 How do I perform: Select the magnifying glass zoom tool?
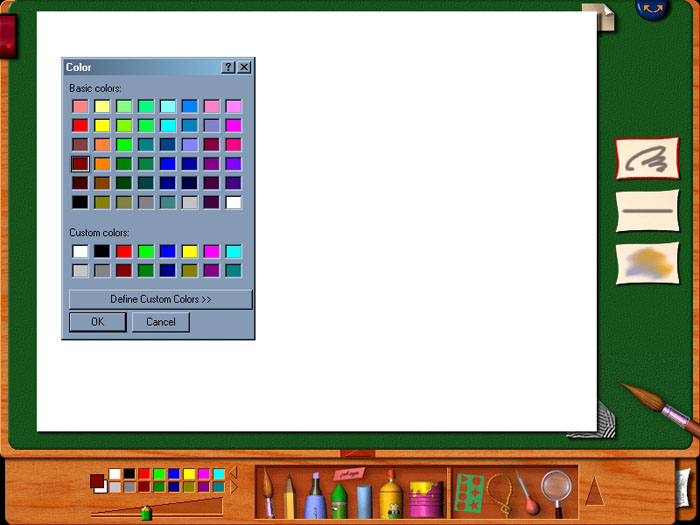pos(557,490)
